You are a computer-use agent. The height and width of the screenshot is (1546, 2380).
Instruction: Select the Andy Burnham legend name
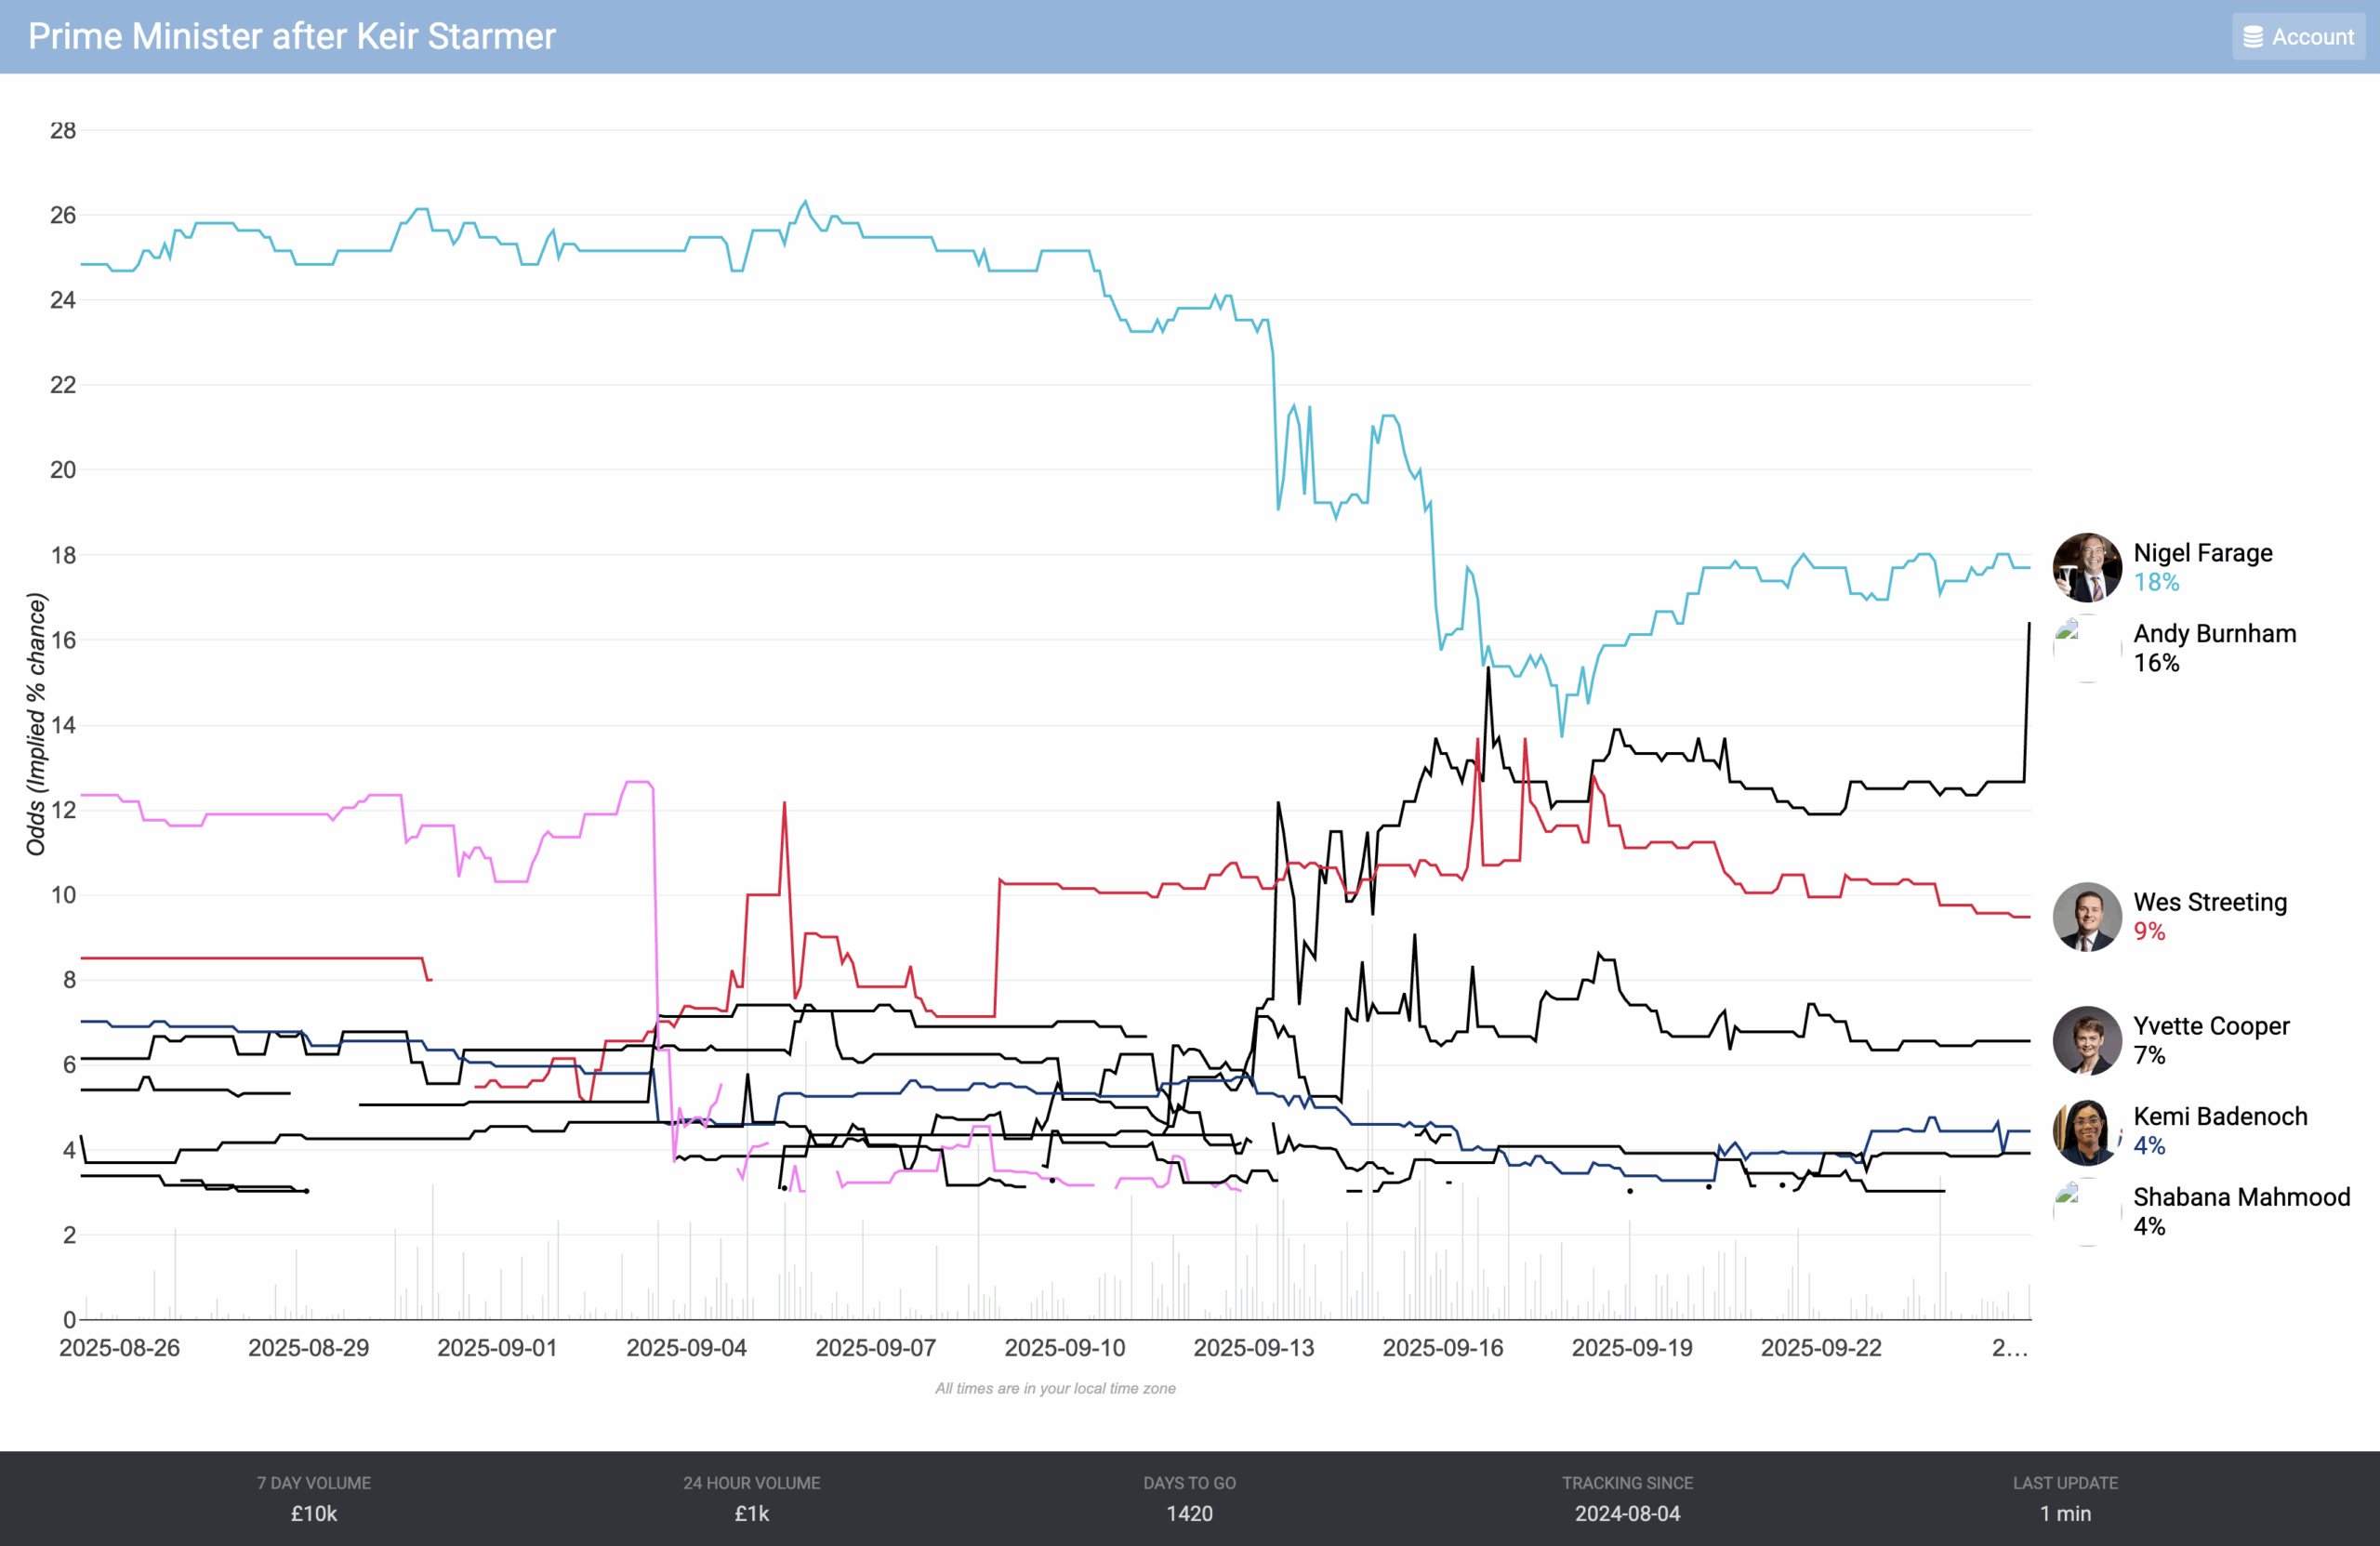coord(2214,634)
